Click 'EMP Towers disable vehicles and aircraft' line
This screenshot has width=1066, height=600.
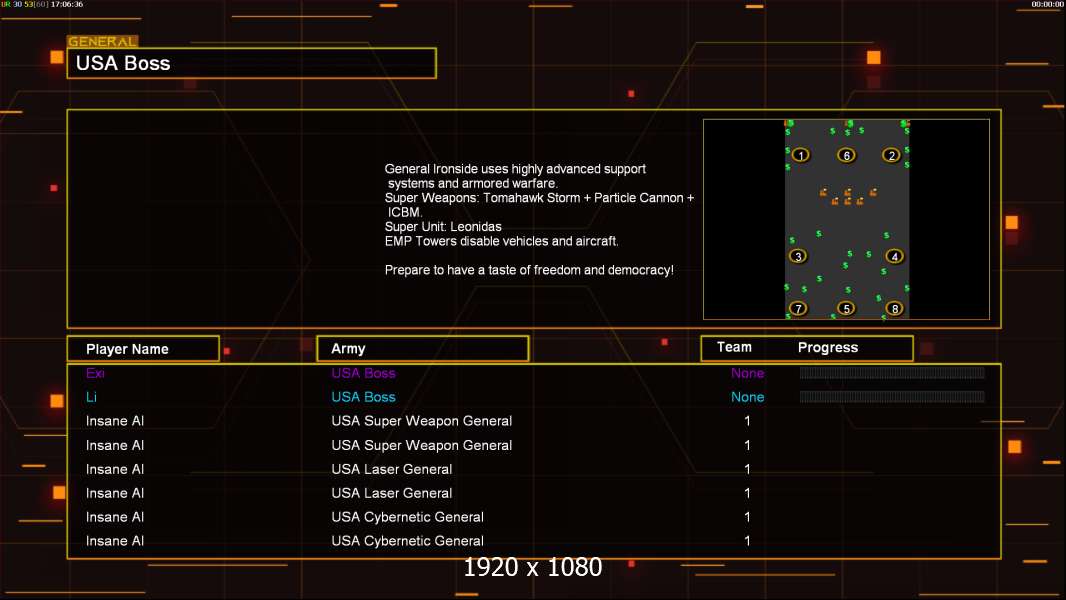[502, 241]
